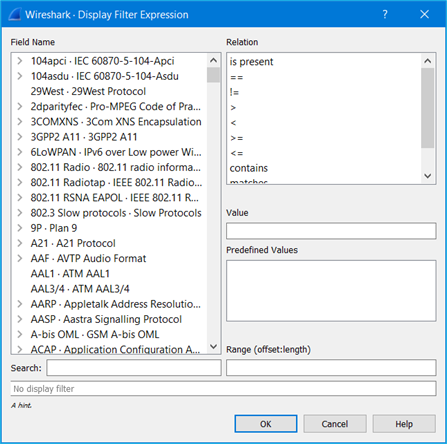The height and width of the screenshot is (444, 447).
Task: Select the AAL3/4 · ATM AAL3/4 field
Action: (80, 289)
